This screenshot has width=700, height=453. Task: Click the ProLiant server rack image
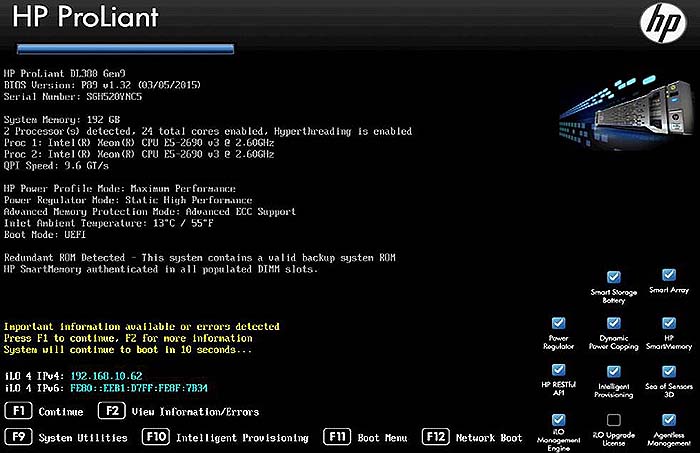625,112
